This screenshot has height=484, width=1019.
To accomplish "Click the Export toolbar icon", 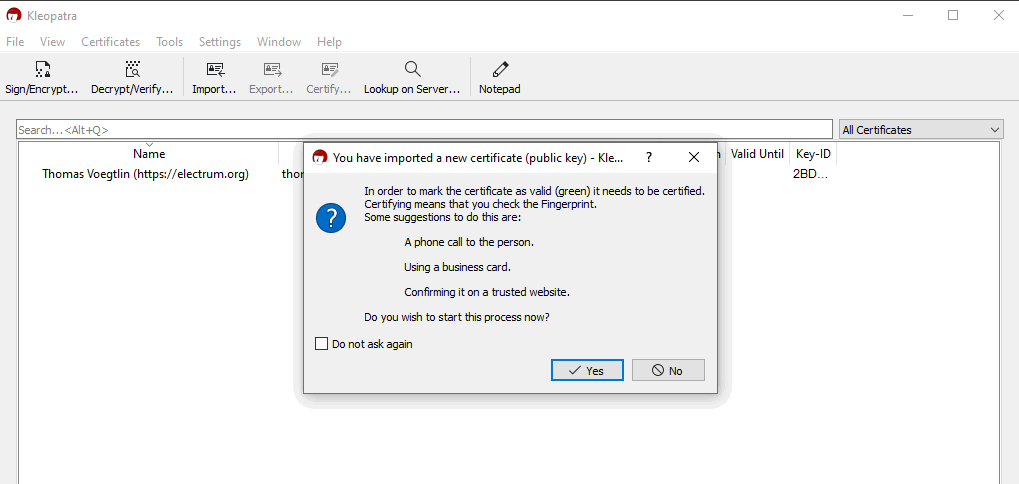I will (271, 70).
